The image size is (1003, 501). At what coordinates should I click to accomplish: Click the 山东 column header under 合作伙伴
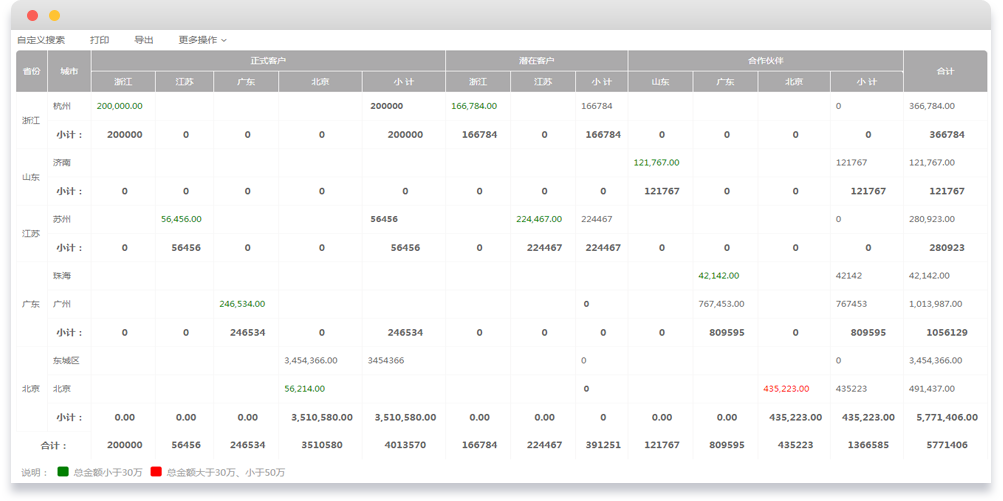tap(660, 82)
